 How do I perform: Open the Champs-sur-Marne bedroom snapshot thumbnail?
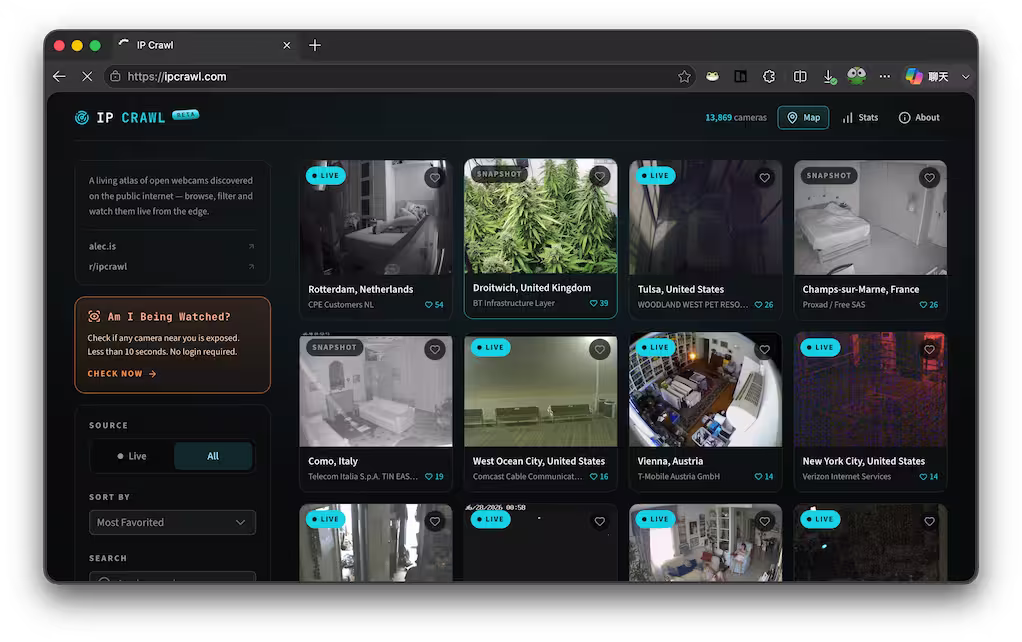tap(870, 217)
